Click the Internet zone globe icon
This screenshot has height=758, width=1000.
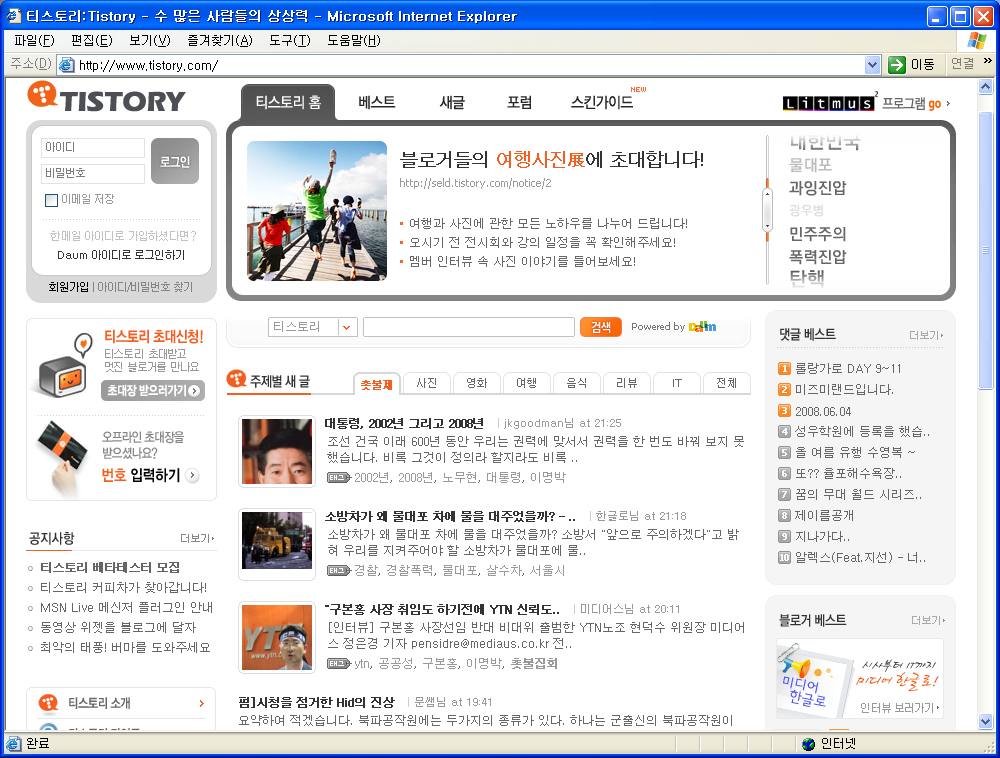[808, 743]
